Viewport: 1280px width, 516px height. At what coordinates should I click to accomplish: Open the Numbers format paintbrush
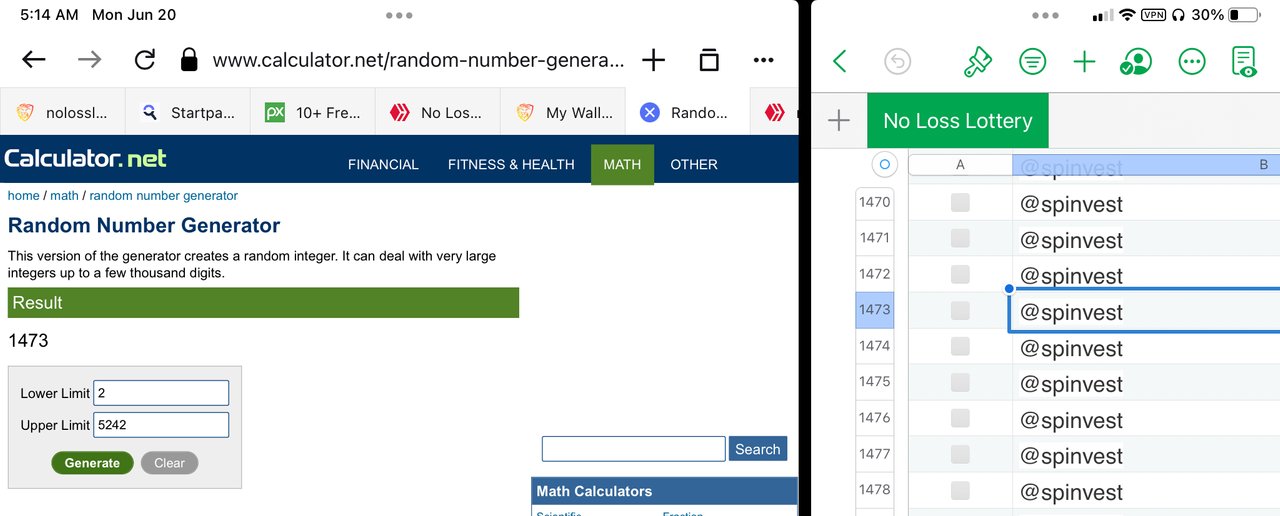977,62
